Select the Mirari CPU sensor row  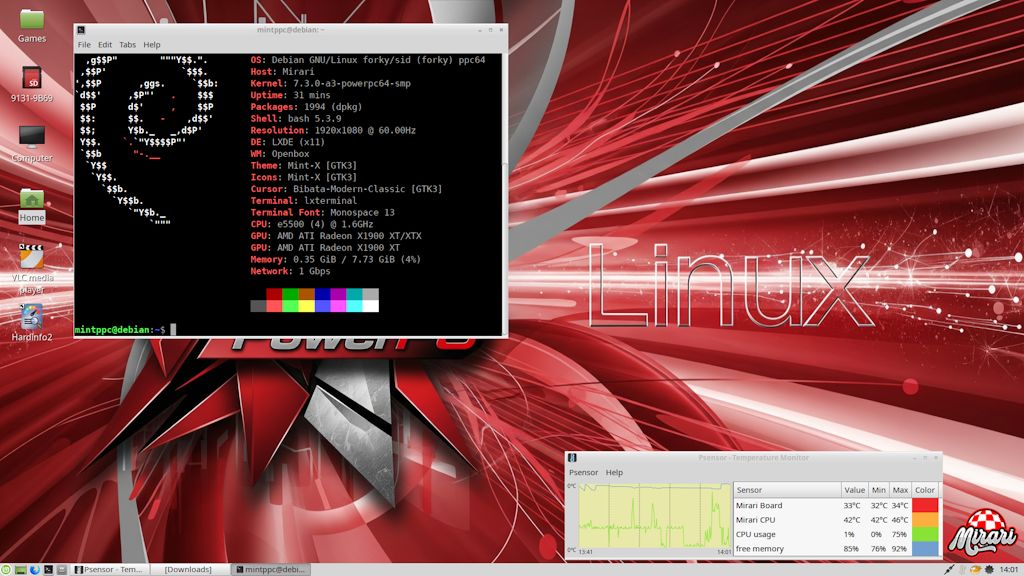(836, 519)
